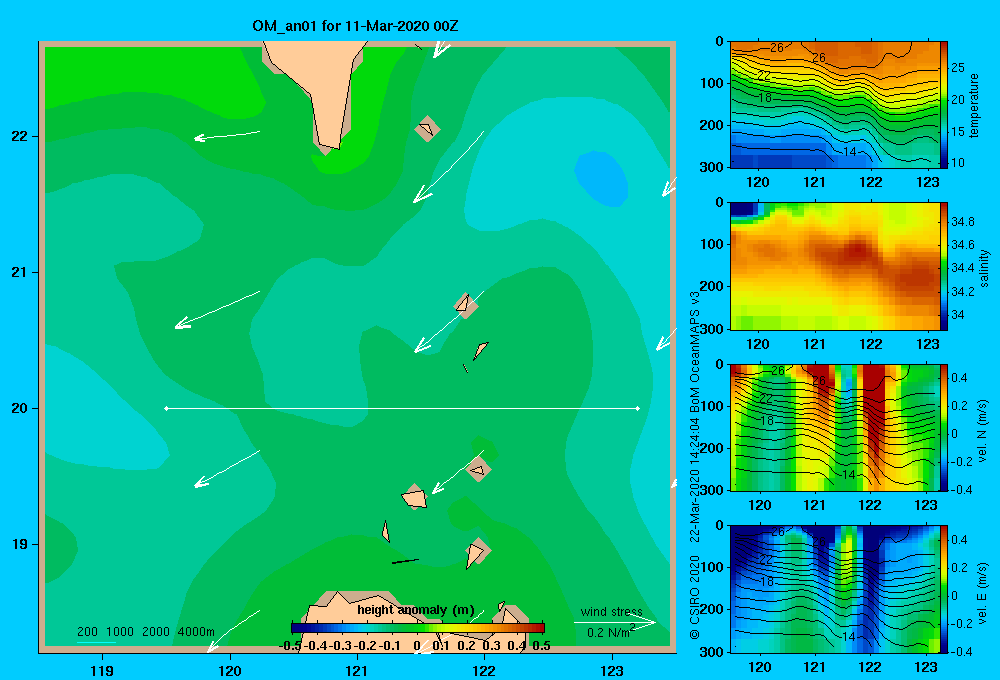This screenshot has width=1000, height=680.
Task: Click the "0.5" height anomaly tick label
Action: point(541,646)
